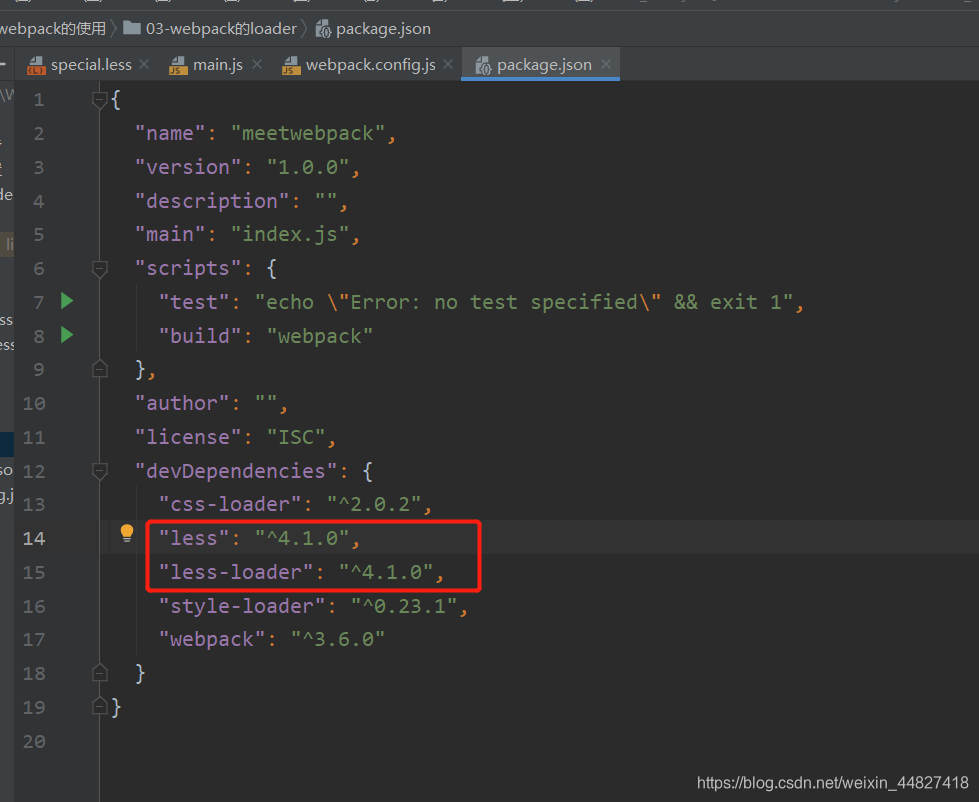Run the build script via gutter arrow
The width and height of the screenshot is (979, 802).
pyautogui.click(x=67, y=335)
